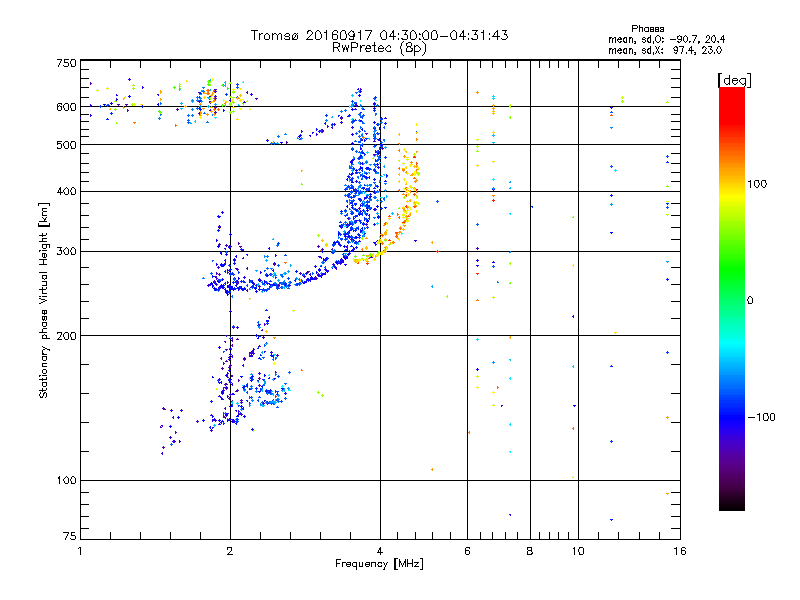Screen dimensions: 800x600
Task: Click the y-axis tick label '600'
Action: [66, 107]
